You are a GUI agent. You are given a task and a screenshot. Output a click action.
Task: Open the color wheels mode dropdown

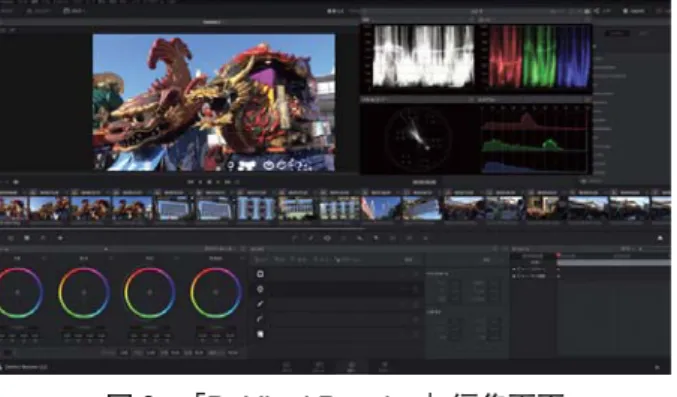[219, 249]
